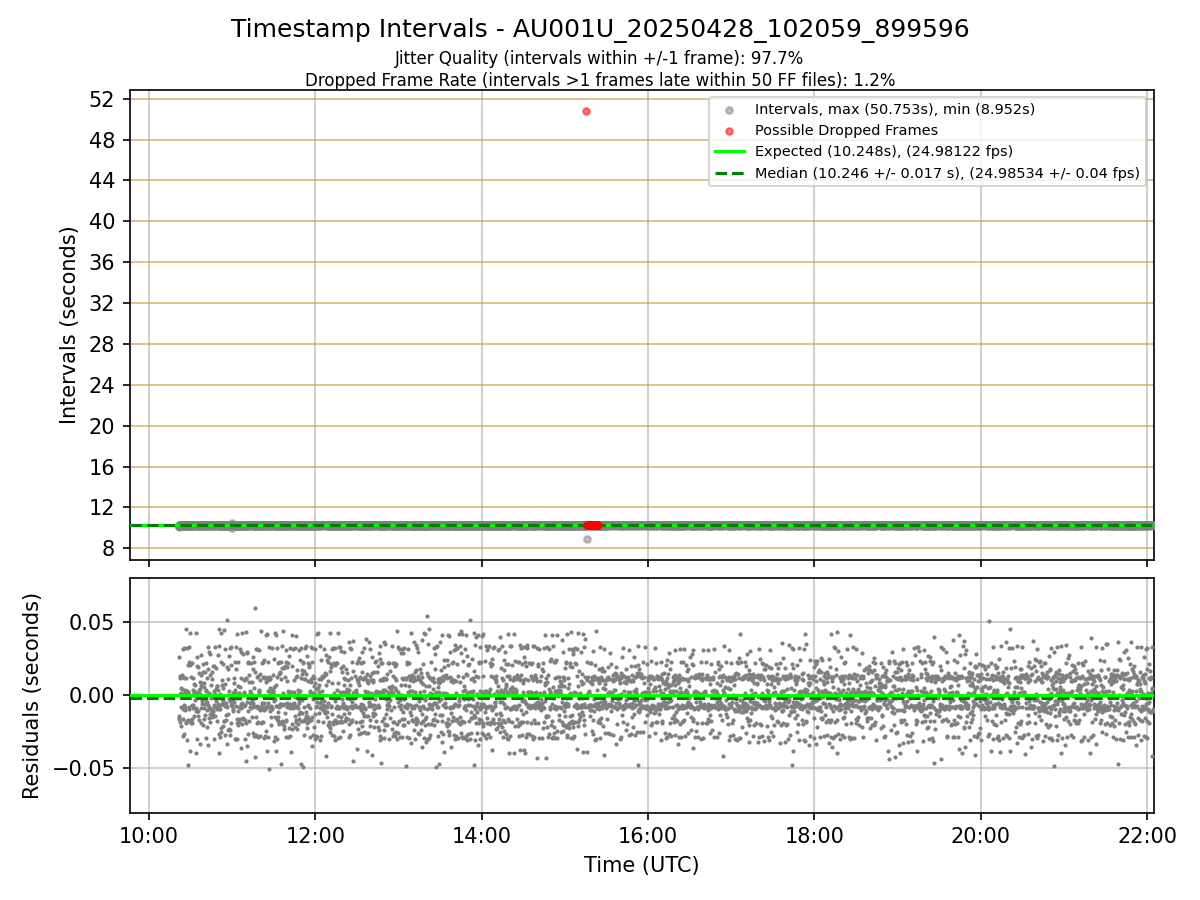Viewport: 1200px width, 900px height.
Task: Click the dashed green line sample in the legend
Action: point(730,173)
